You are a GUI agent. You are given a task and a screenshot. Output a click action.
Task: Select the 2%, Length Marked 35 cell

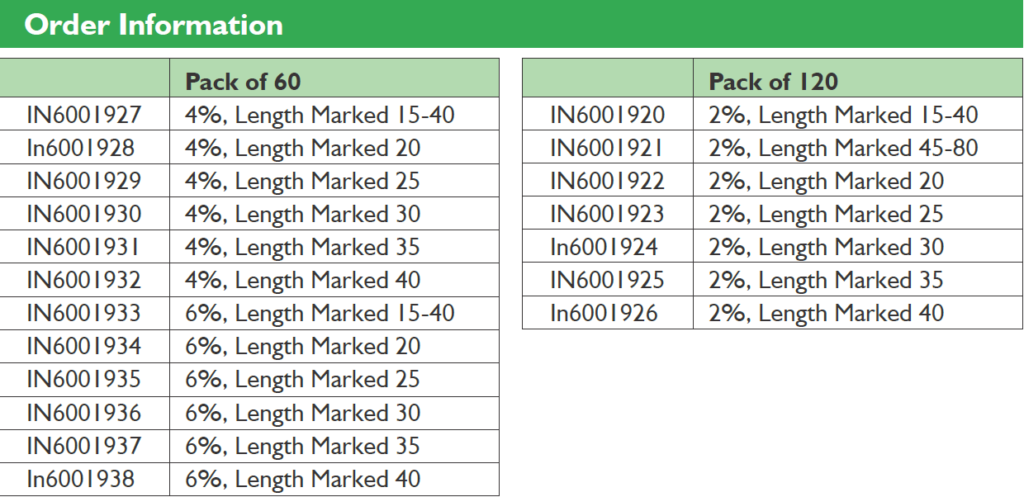(826, 280)
